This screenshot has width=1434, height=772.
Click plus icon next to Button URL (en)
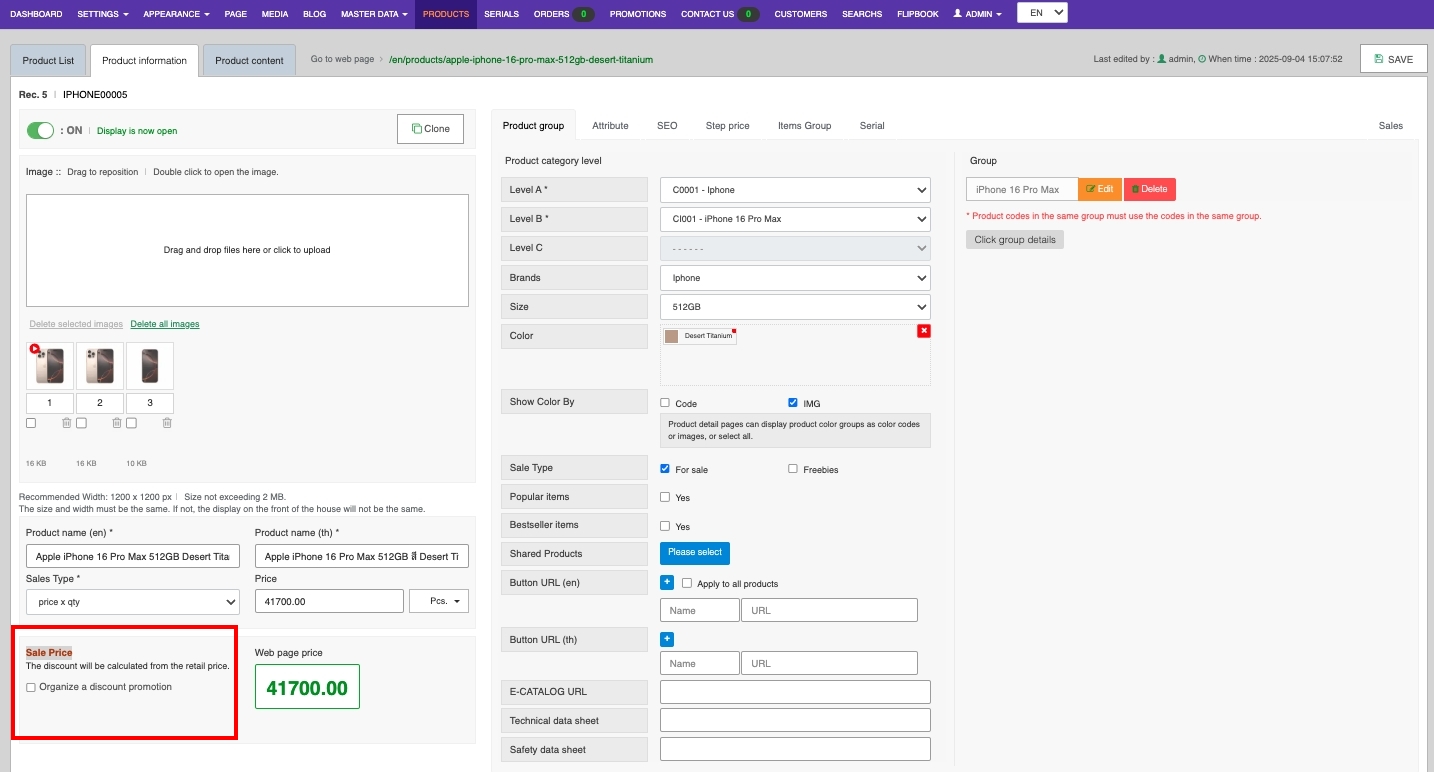(667, 582)
